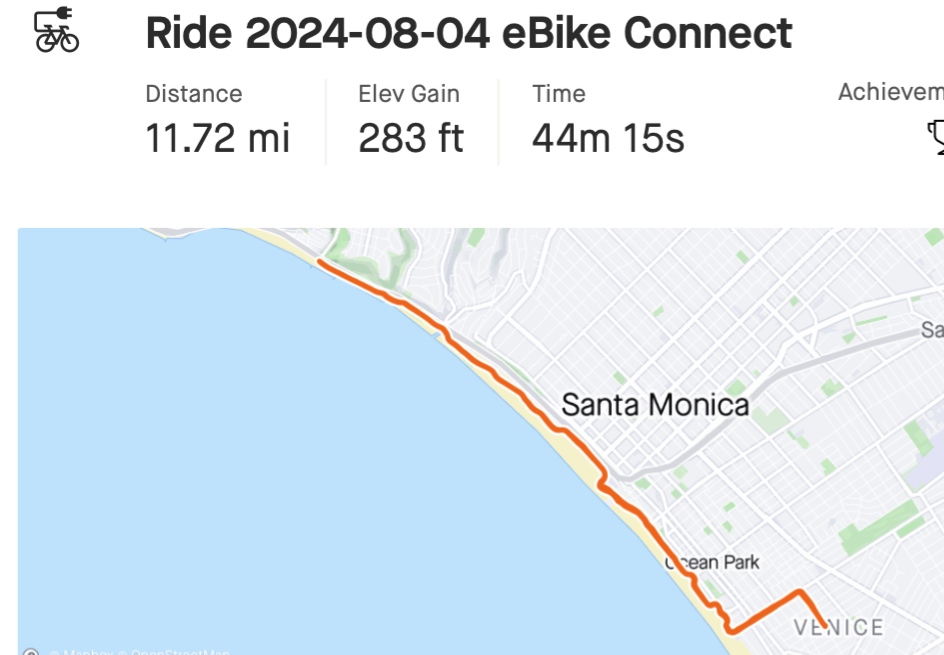
Task: Click the 44m 15s time value
Action: (x=608, y=137)
